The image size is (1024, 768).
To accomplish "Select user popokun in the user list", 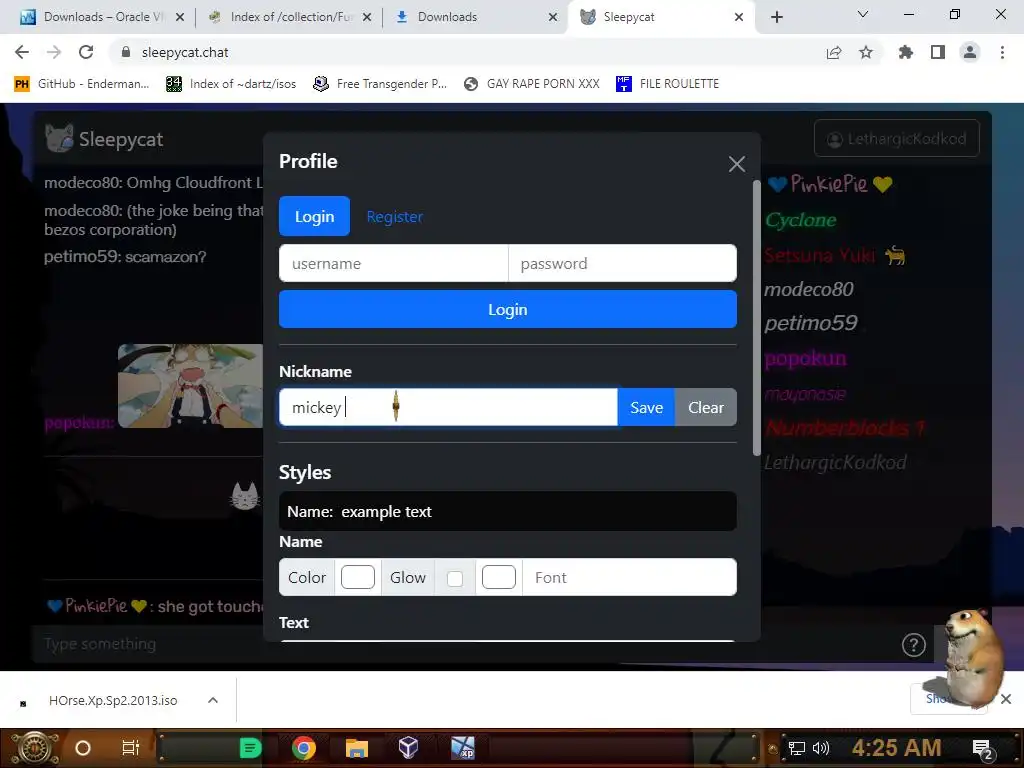I will [805, 358].
